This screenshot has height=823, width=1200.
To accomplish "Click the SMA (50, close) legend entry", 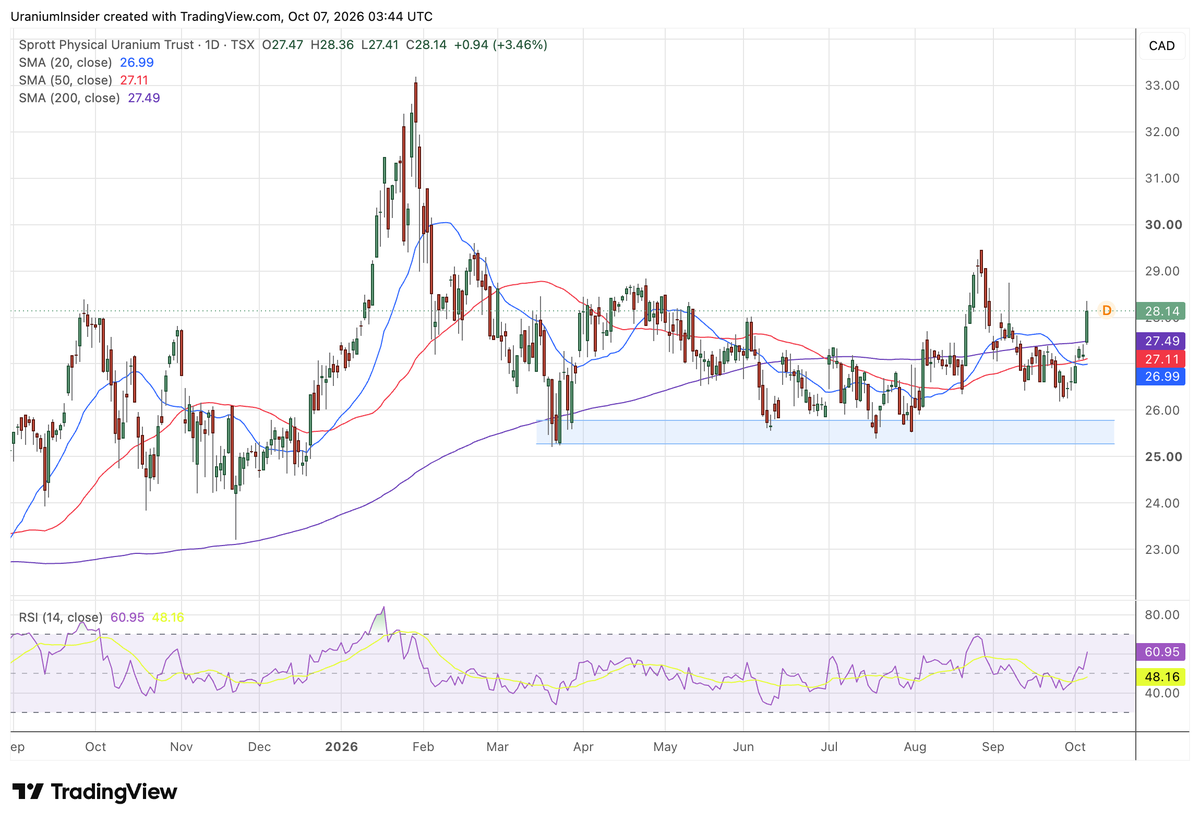I will [x=86, y=80].
